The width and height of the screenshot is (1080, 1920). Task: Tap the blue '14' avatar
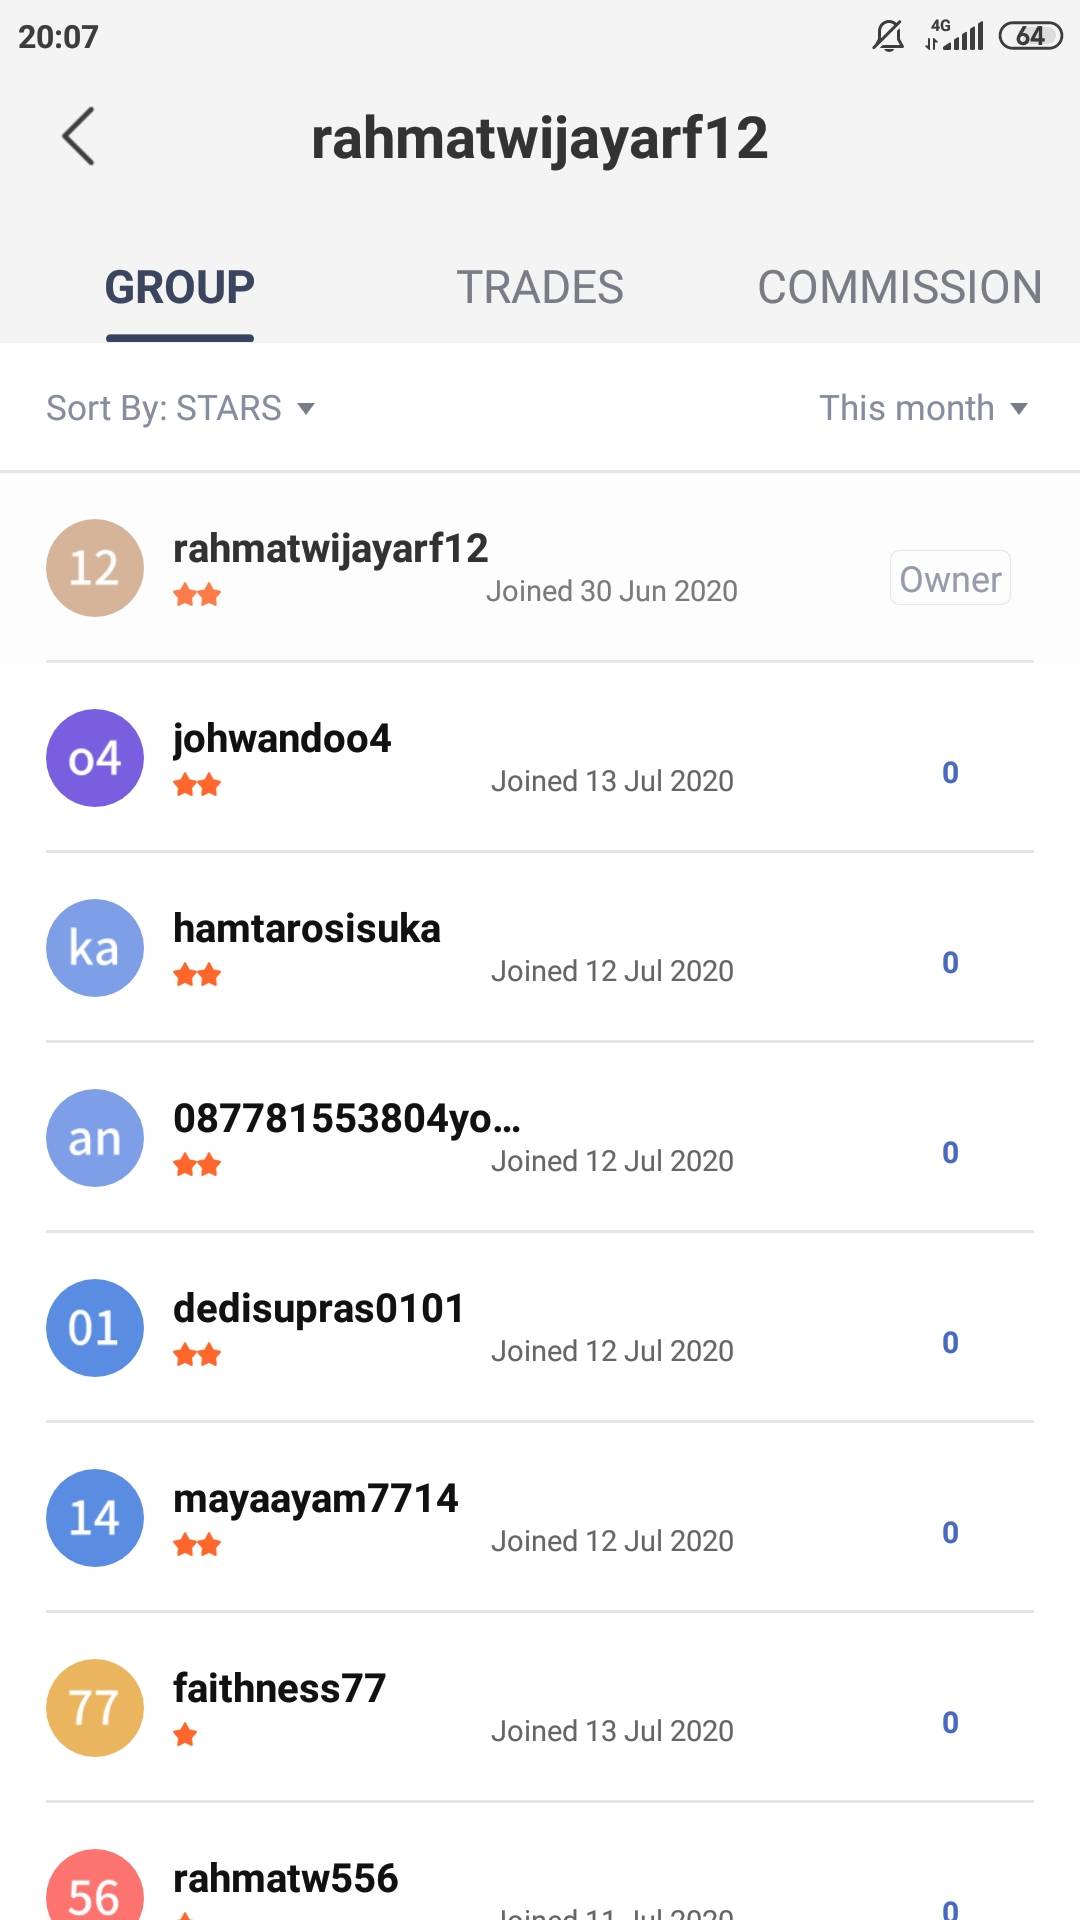tap(95, 1518)
